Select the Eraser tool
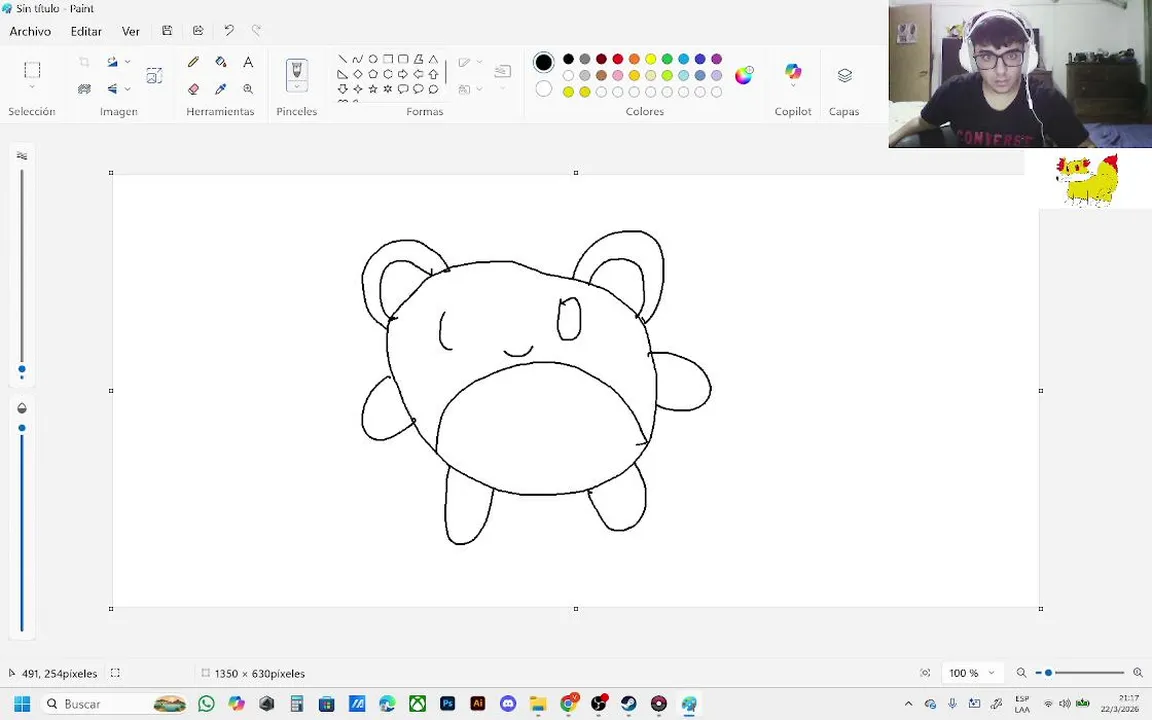The width and height of the screenshot is (1152, 720). point(193,89)
